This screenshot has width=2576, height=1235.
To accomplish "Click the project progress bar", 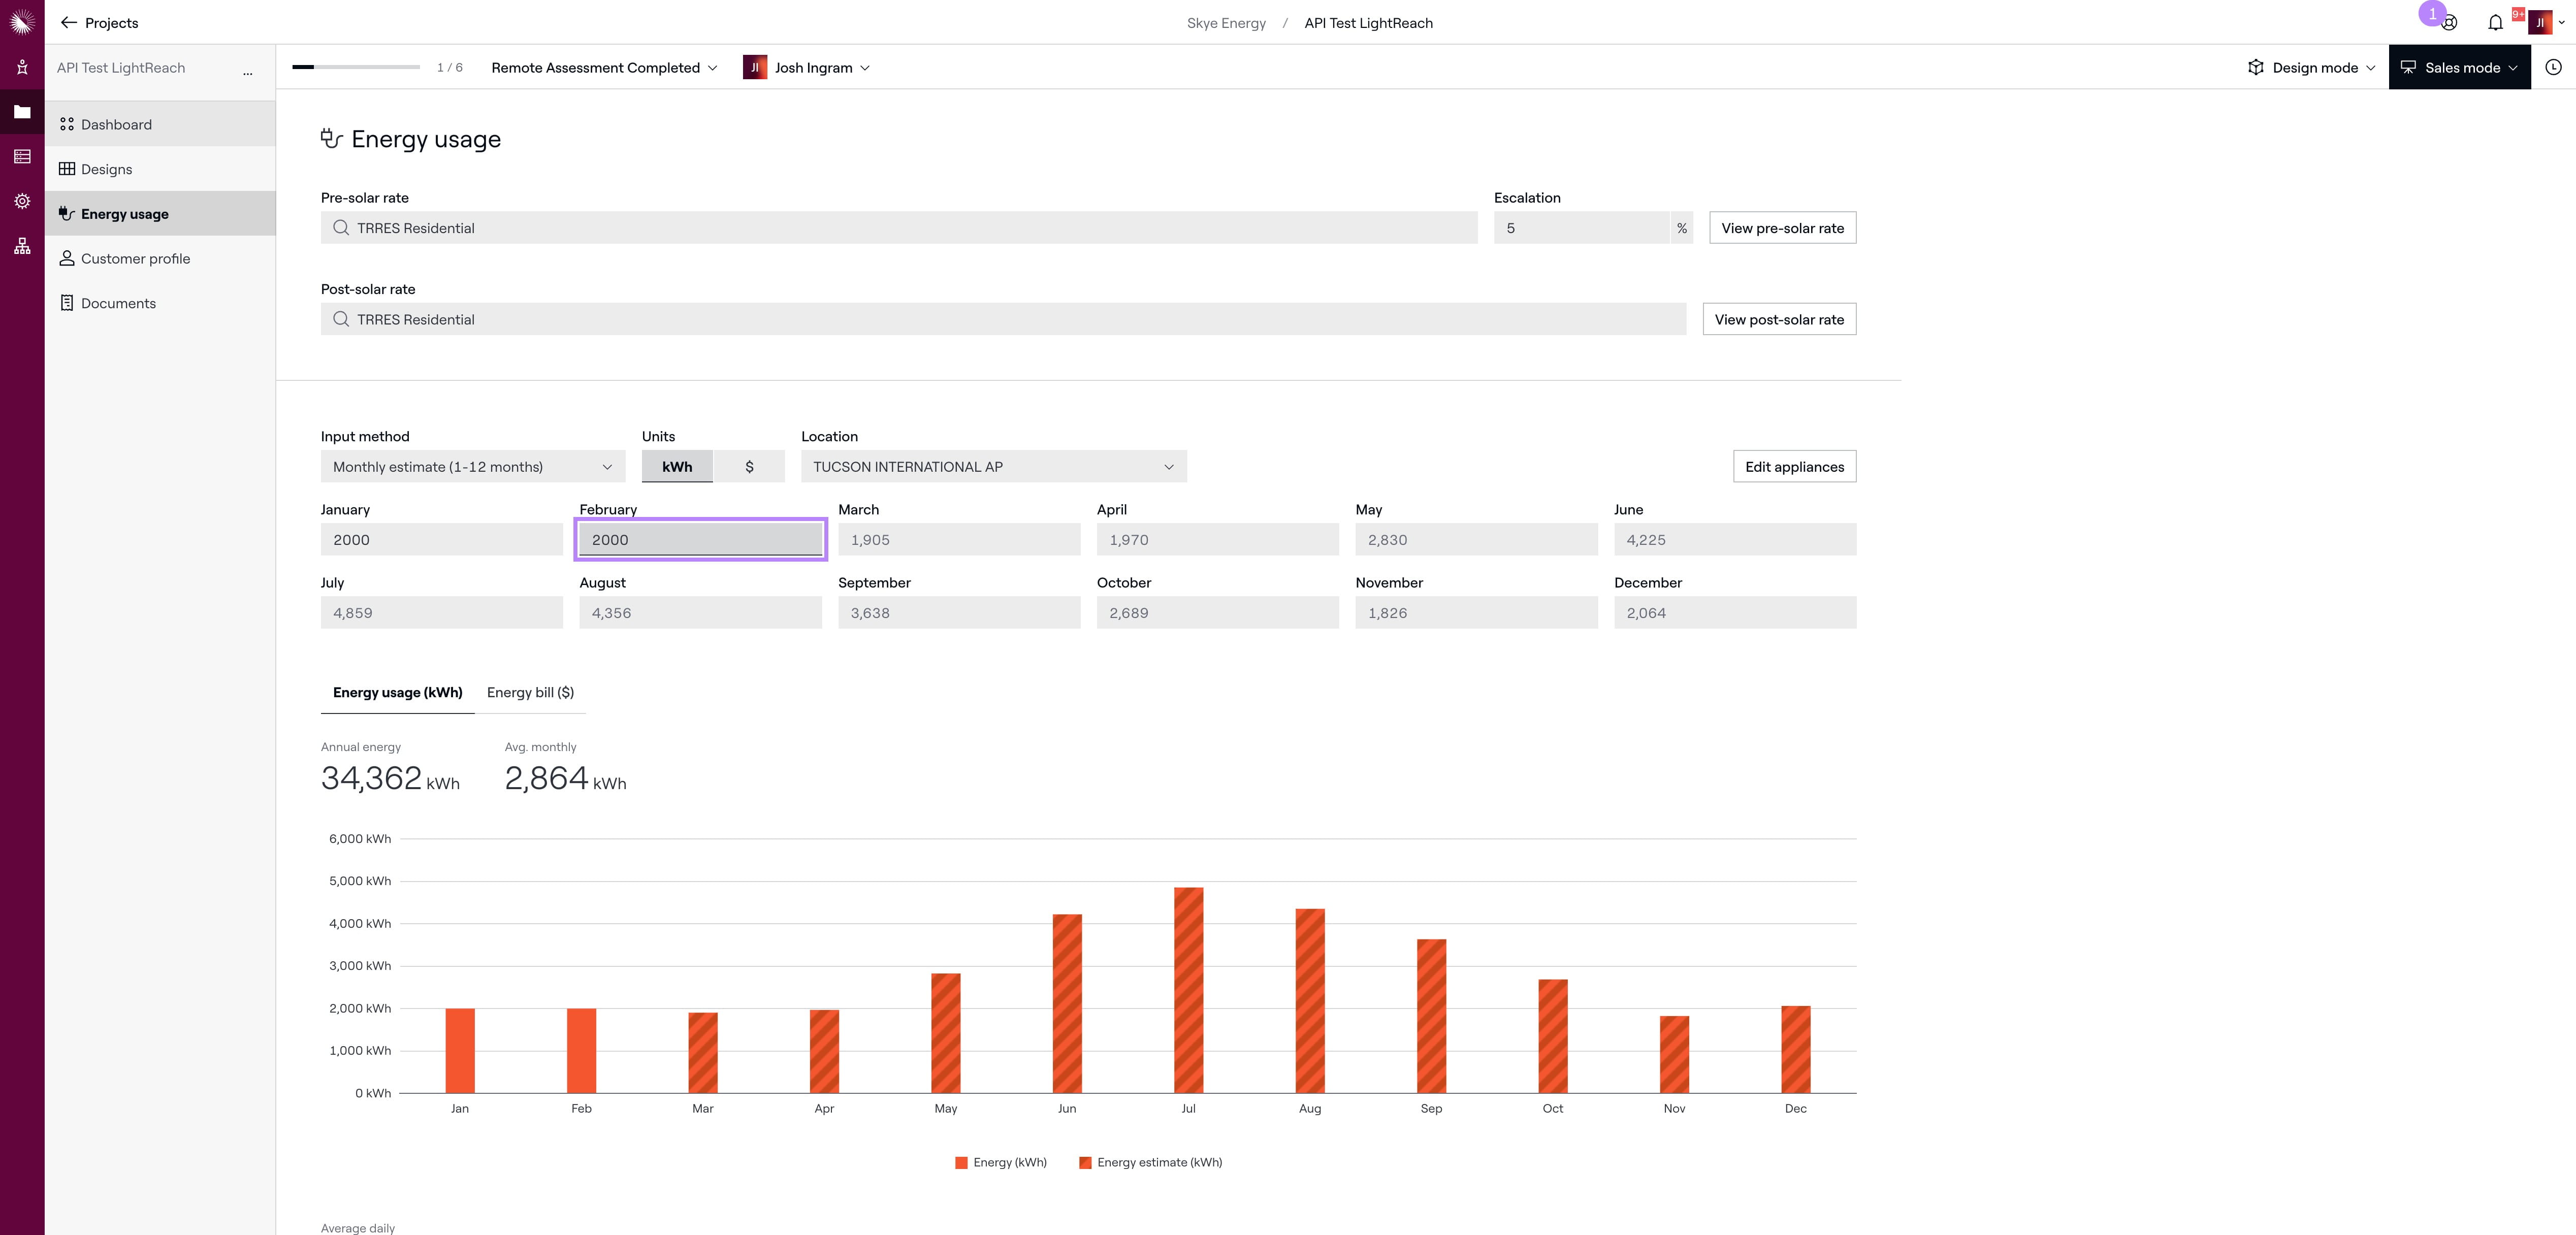I will pyautogui.click(x=356, y=67).
